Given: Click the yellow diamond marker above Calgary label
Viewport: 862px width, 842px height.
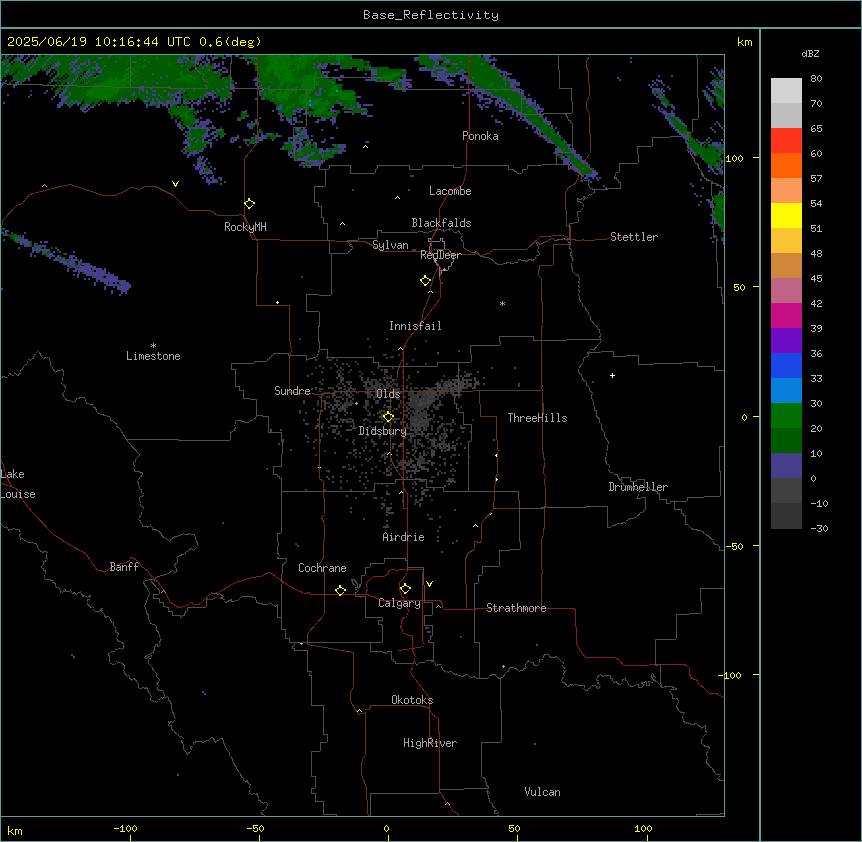Looking at the screenshot, I should tap(405, 589).
